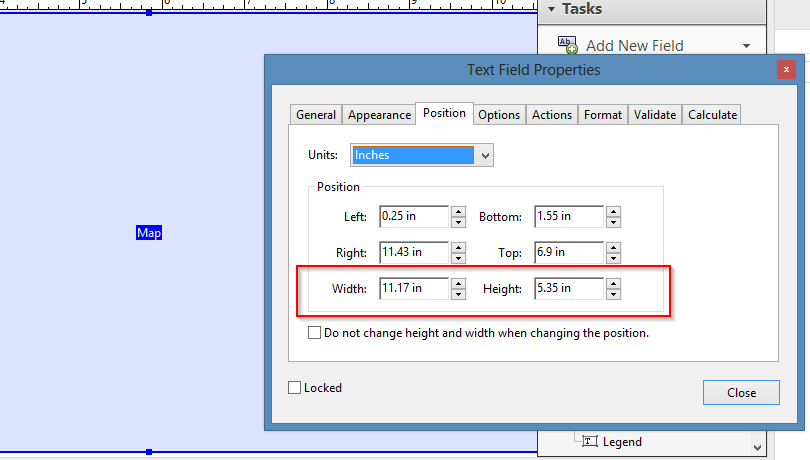Click the Width value field
Image resolution: width=810 pixels, height=460 pixels.
[412, 288]
